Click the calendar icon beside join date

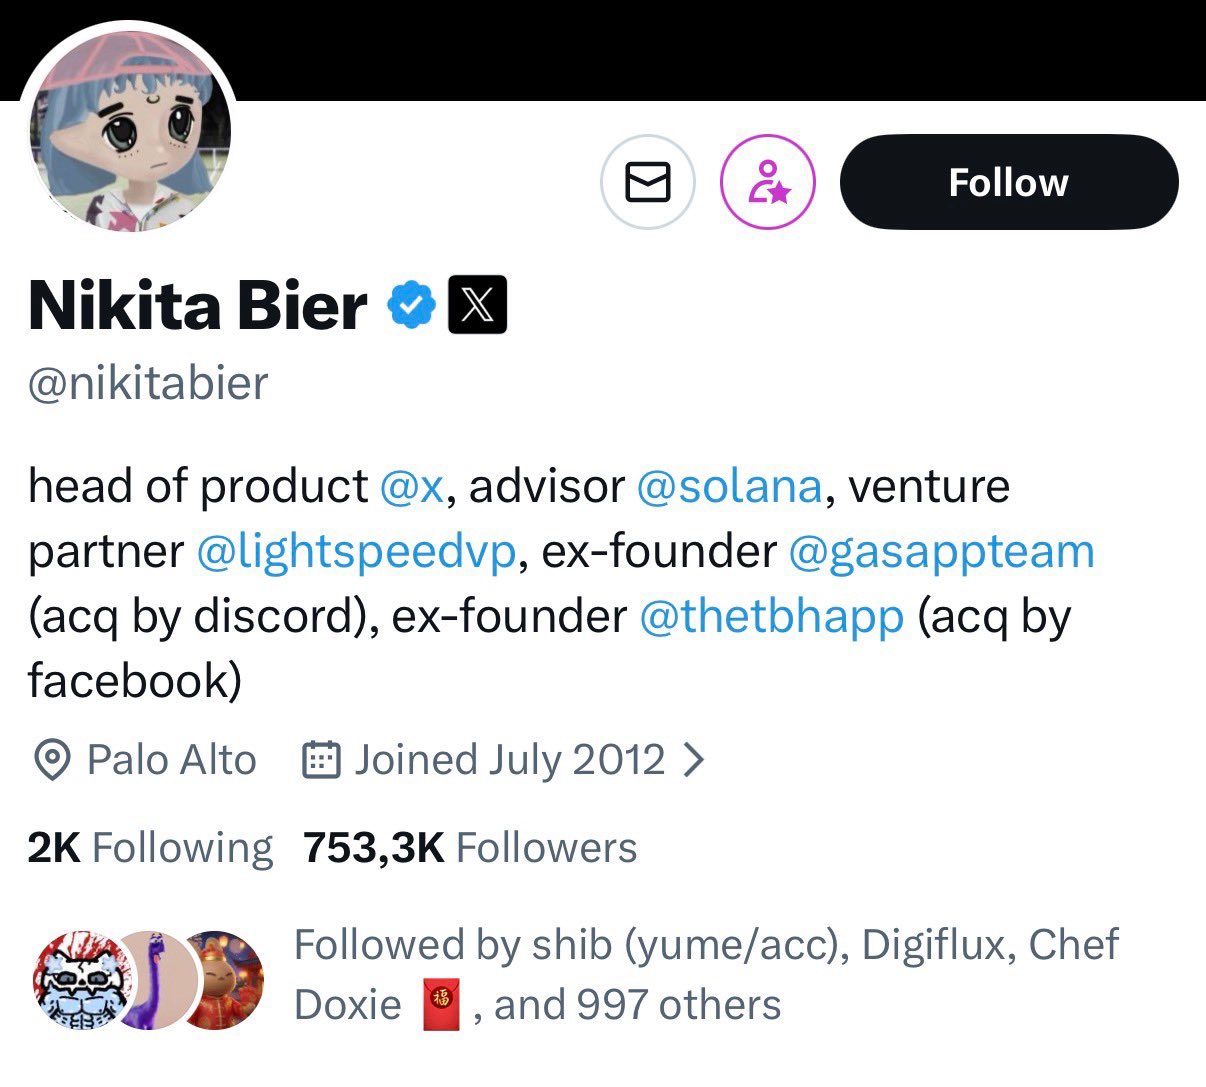point(322,761)
